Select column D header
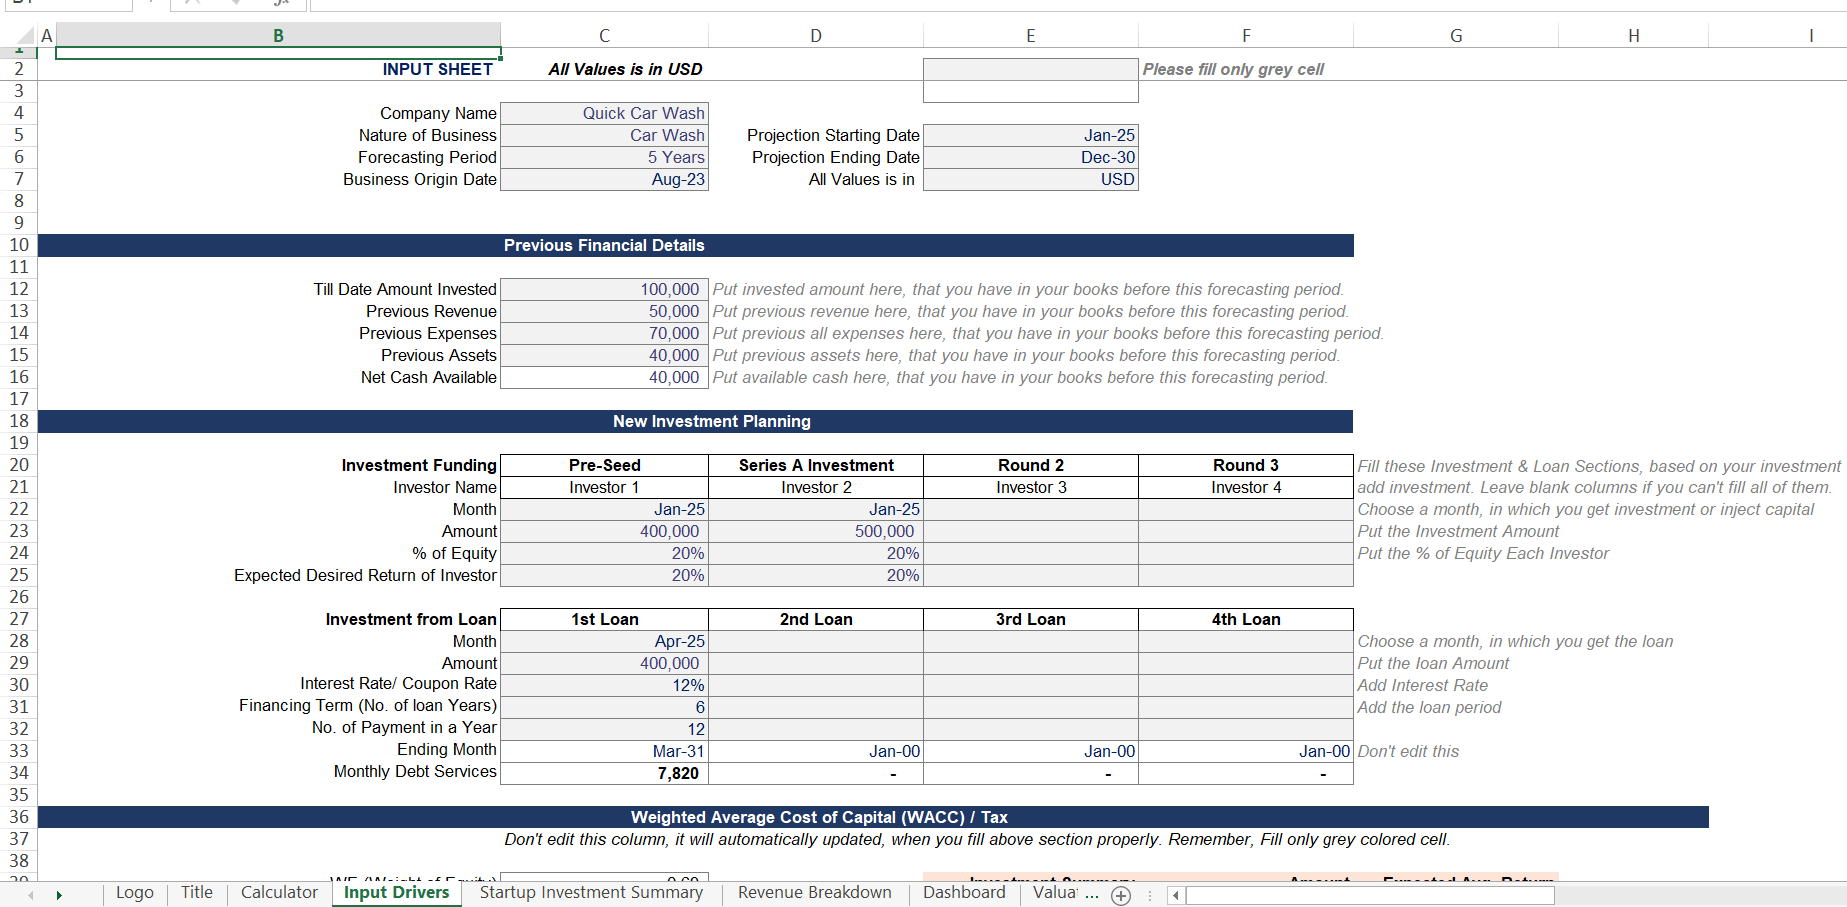Viewport: 1847px width, 907px height. (816, 36)
